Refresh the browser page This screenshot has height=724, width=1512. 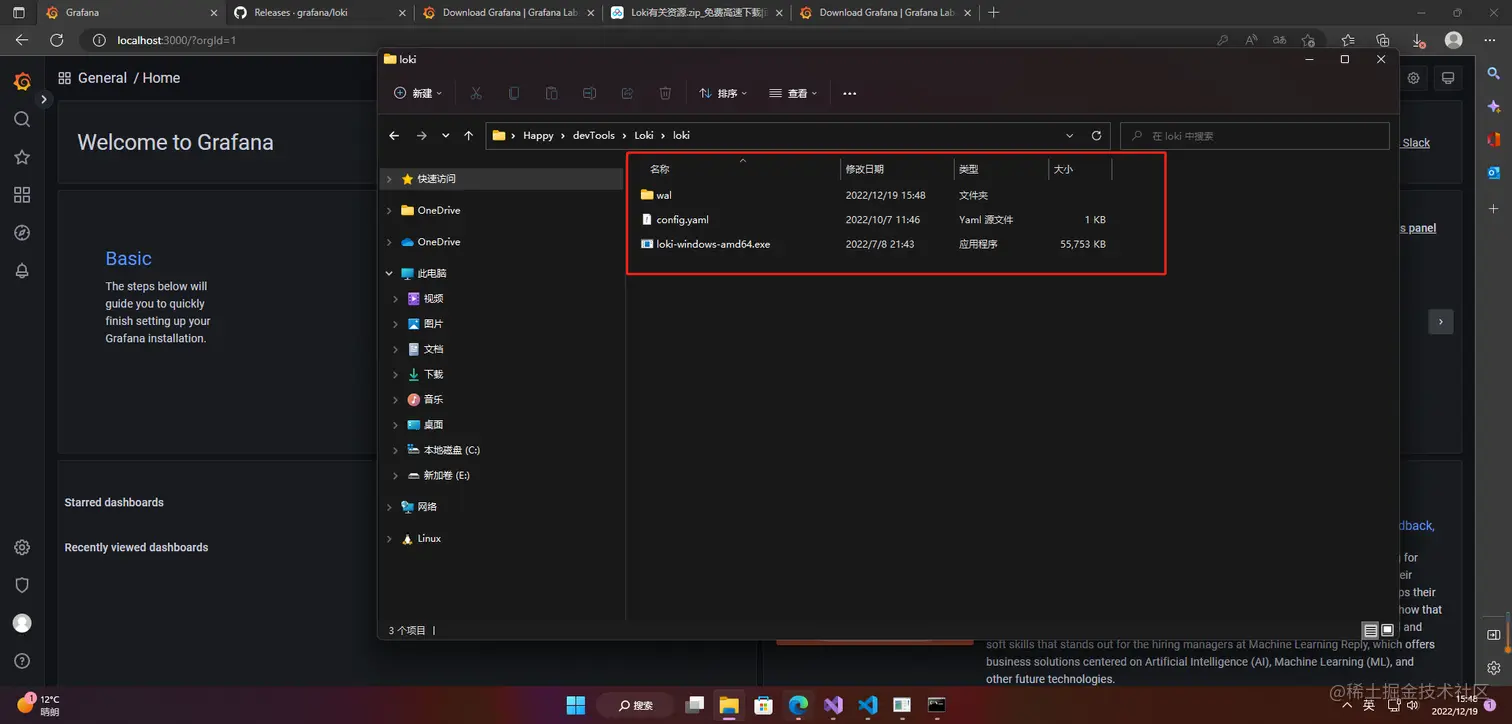(x=57, y=40)
